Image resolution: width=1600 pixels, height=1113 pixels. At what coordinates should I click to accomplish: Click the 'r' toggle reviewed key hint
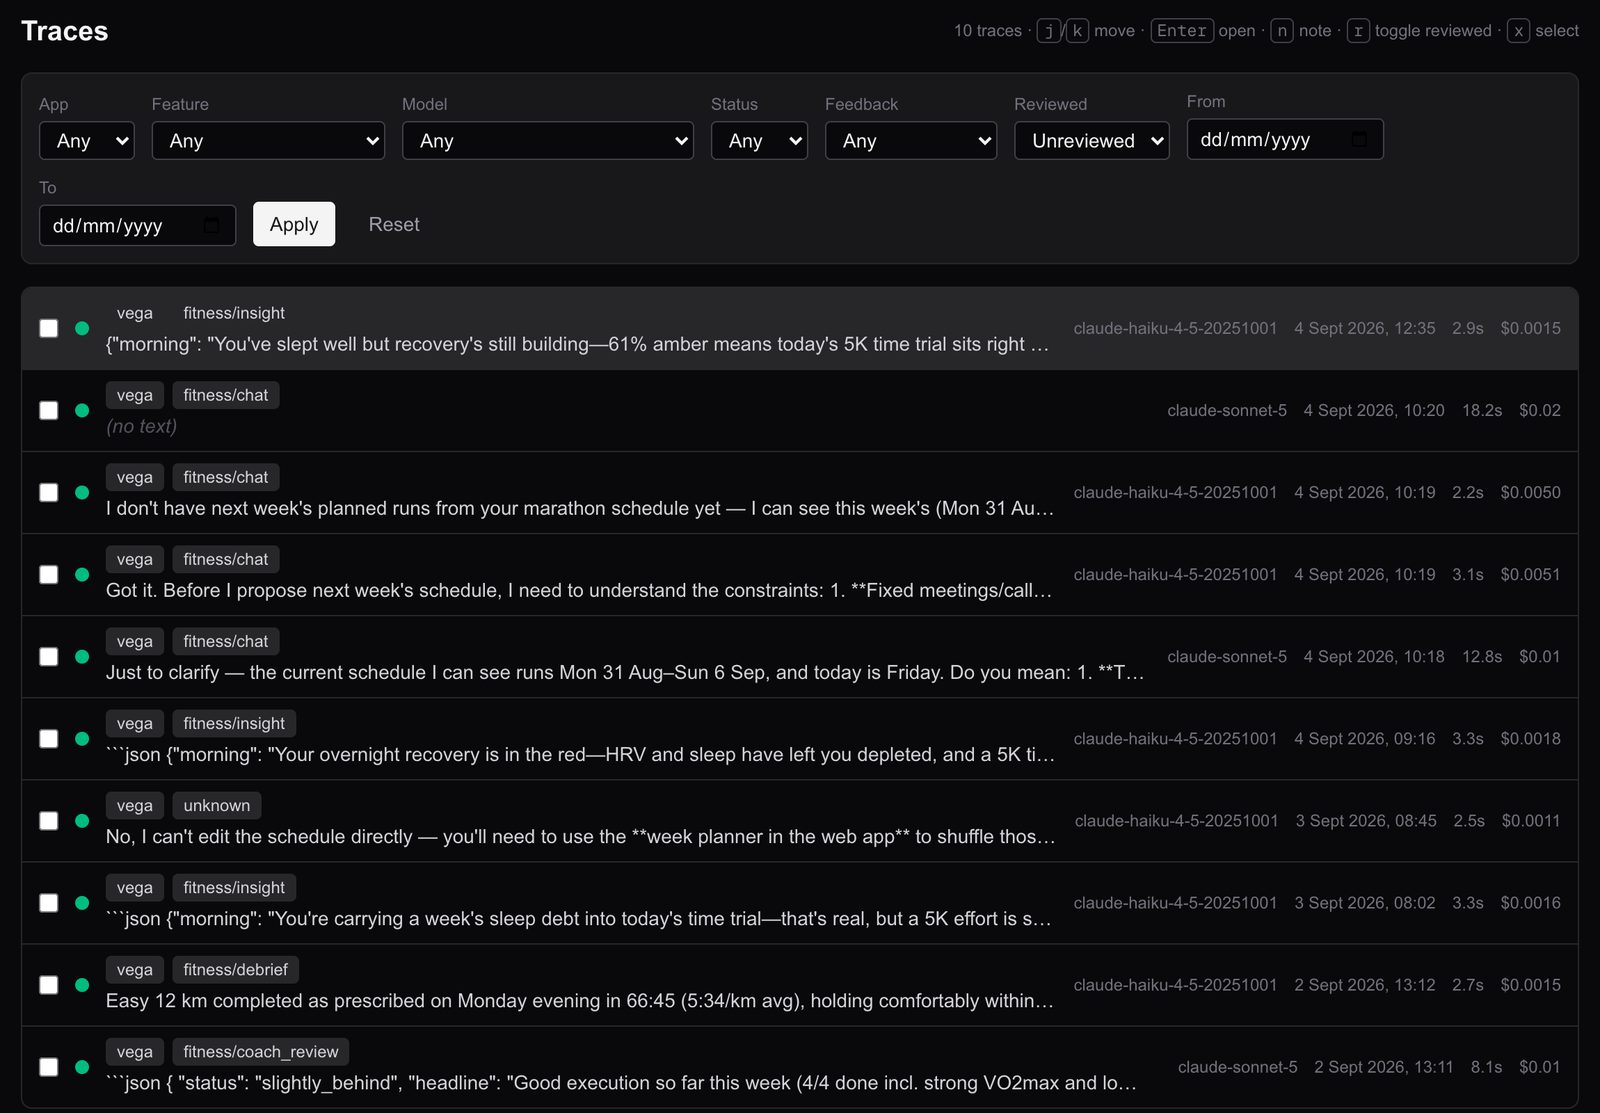(1358, 31)
